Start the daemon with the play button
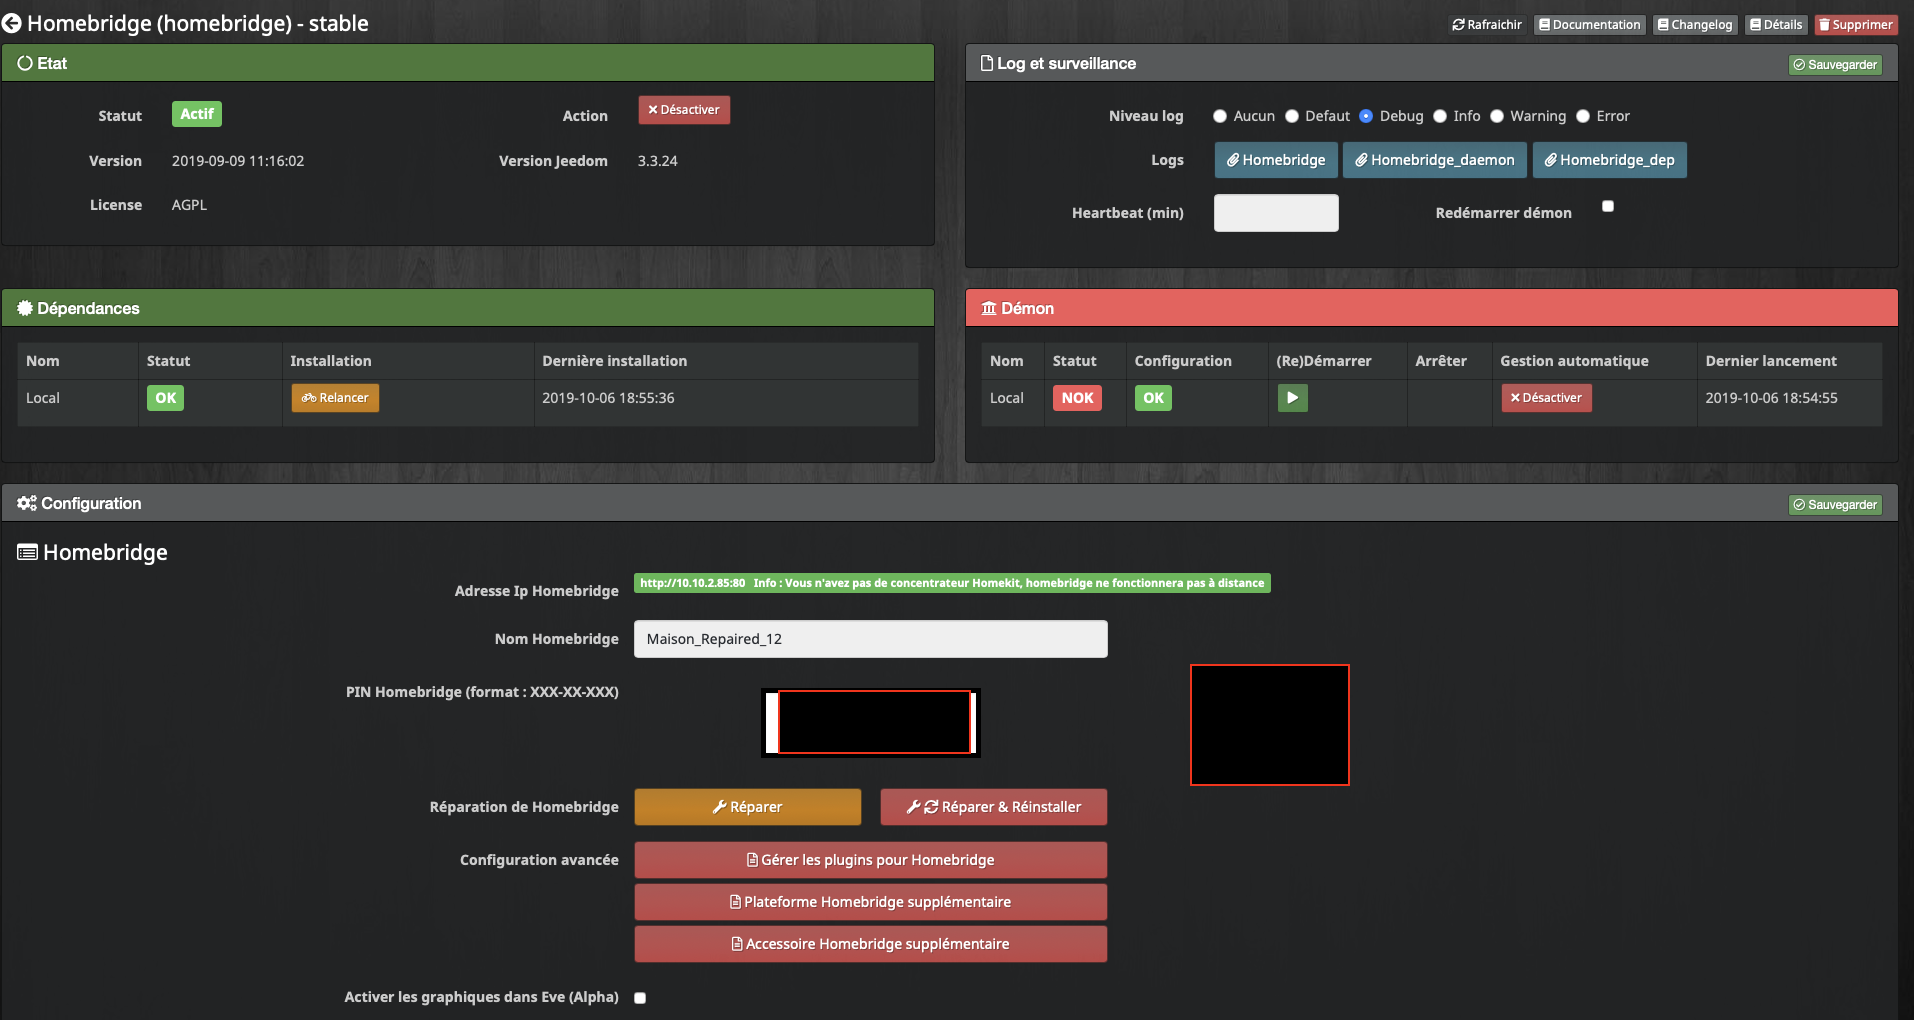 click(x=1292, y=398)
